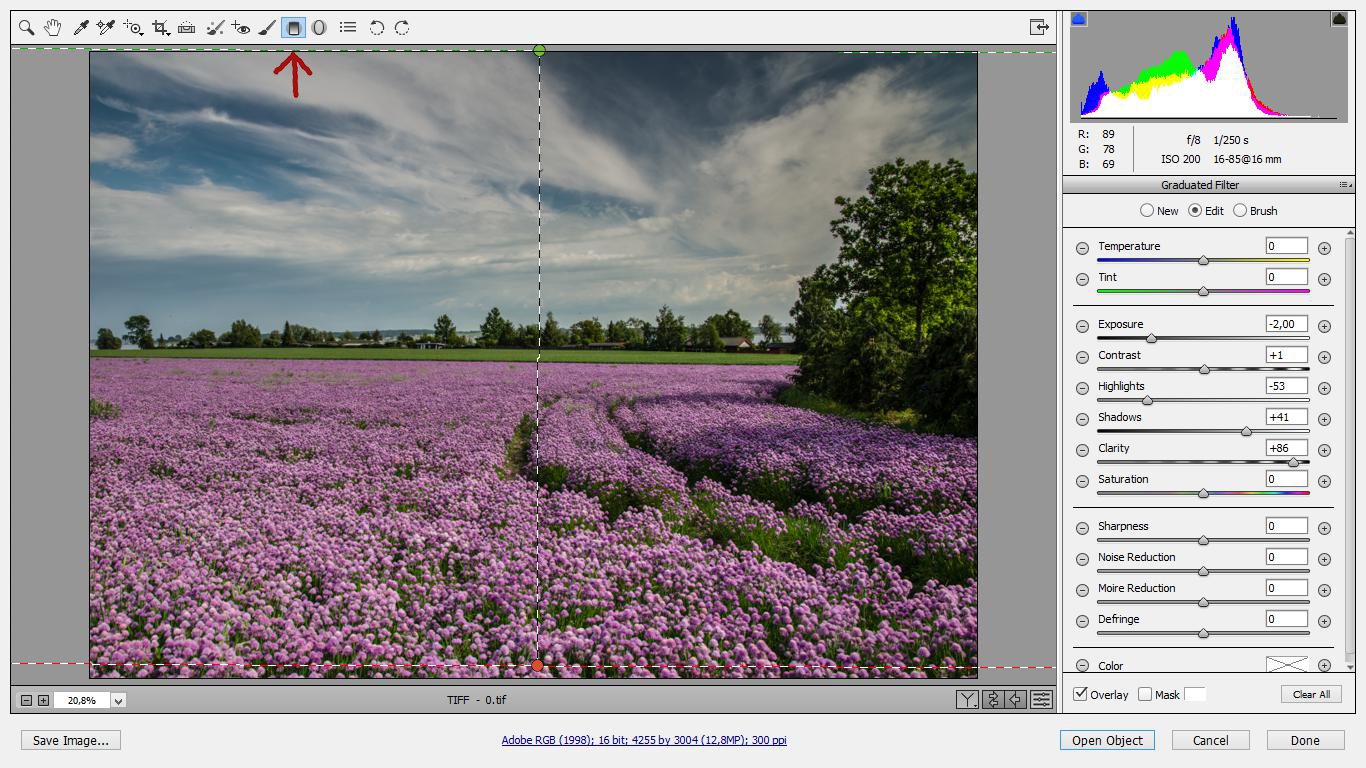This screenshot has height=768, width=1366.
Task: Click the Exposure slider handle
Action: [1151, 339]
